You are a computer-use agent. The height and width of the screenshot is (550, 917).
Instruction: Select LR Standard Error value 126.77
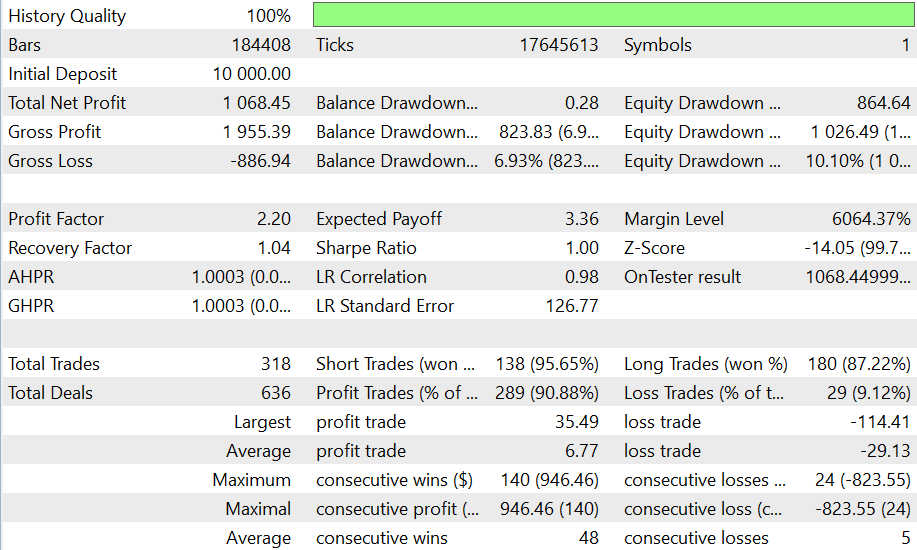pyautogui.click(x=572, y=306)
